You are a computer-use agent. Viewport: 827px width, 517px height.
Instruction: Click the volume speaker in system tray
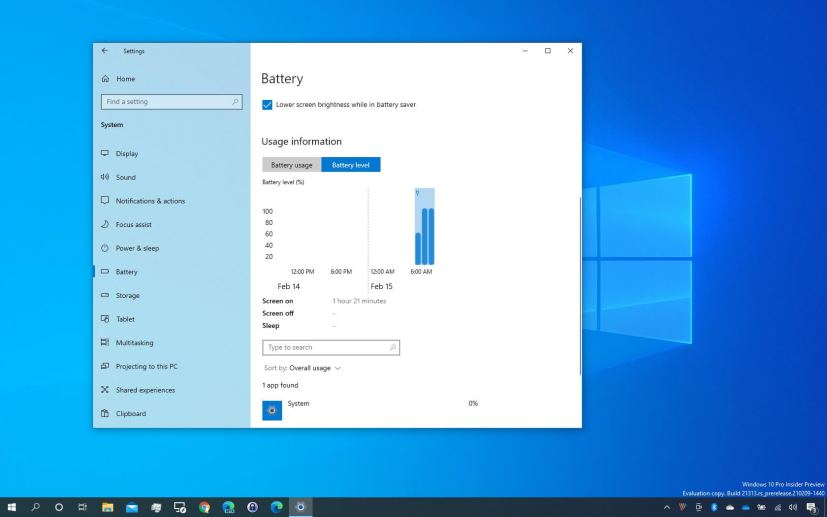(x=793, y=508)
